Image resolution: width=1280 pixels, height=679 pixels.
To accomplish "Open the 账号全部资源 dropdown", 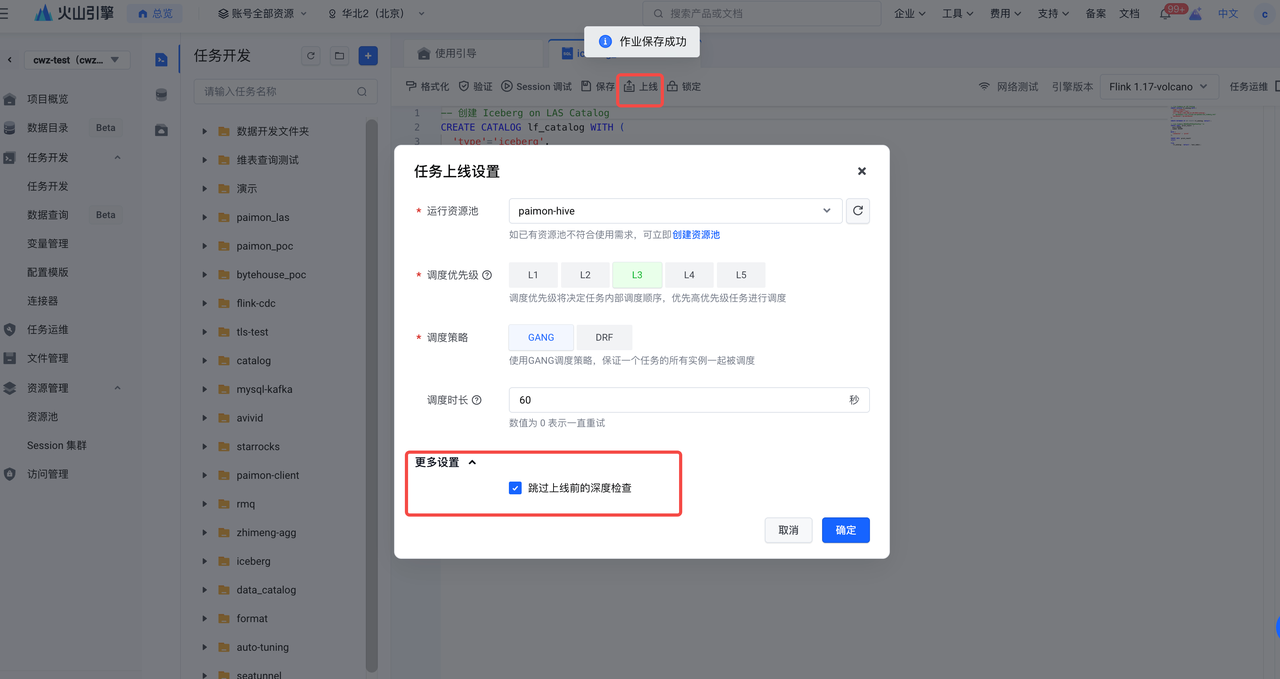I will (x=264, y=14).
